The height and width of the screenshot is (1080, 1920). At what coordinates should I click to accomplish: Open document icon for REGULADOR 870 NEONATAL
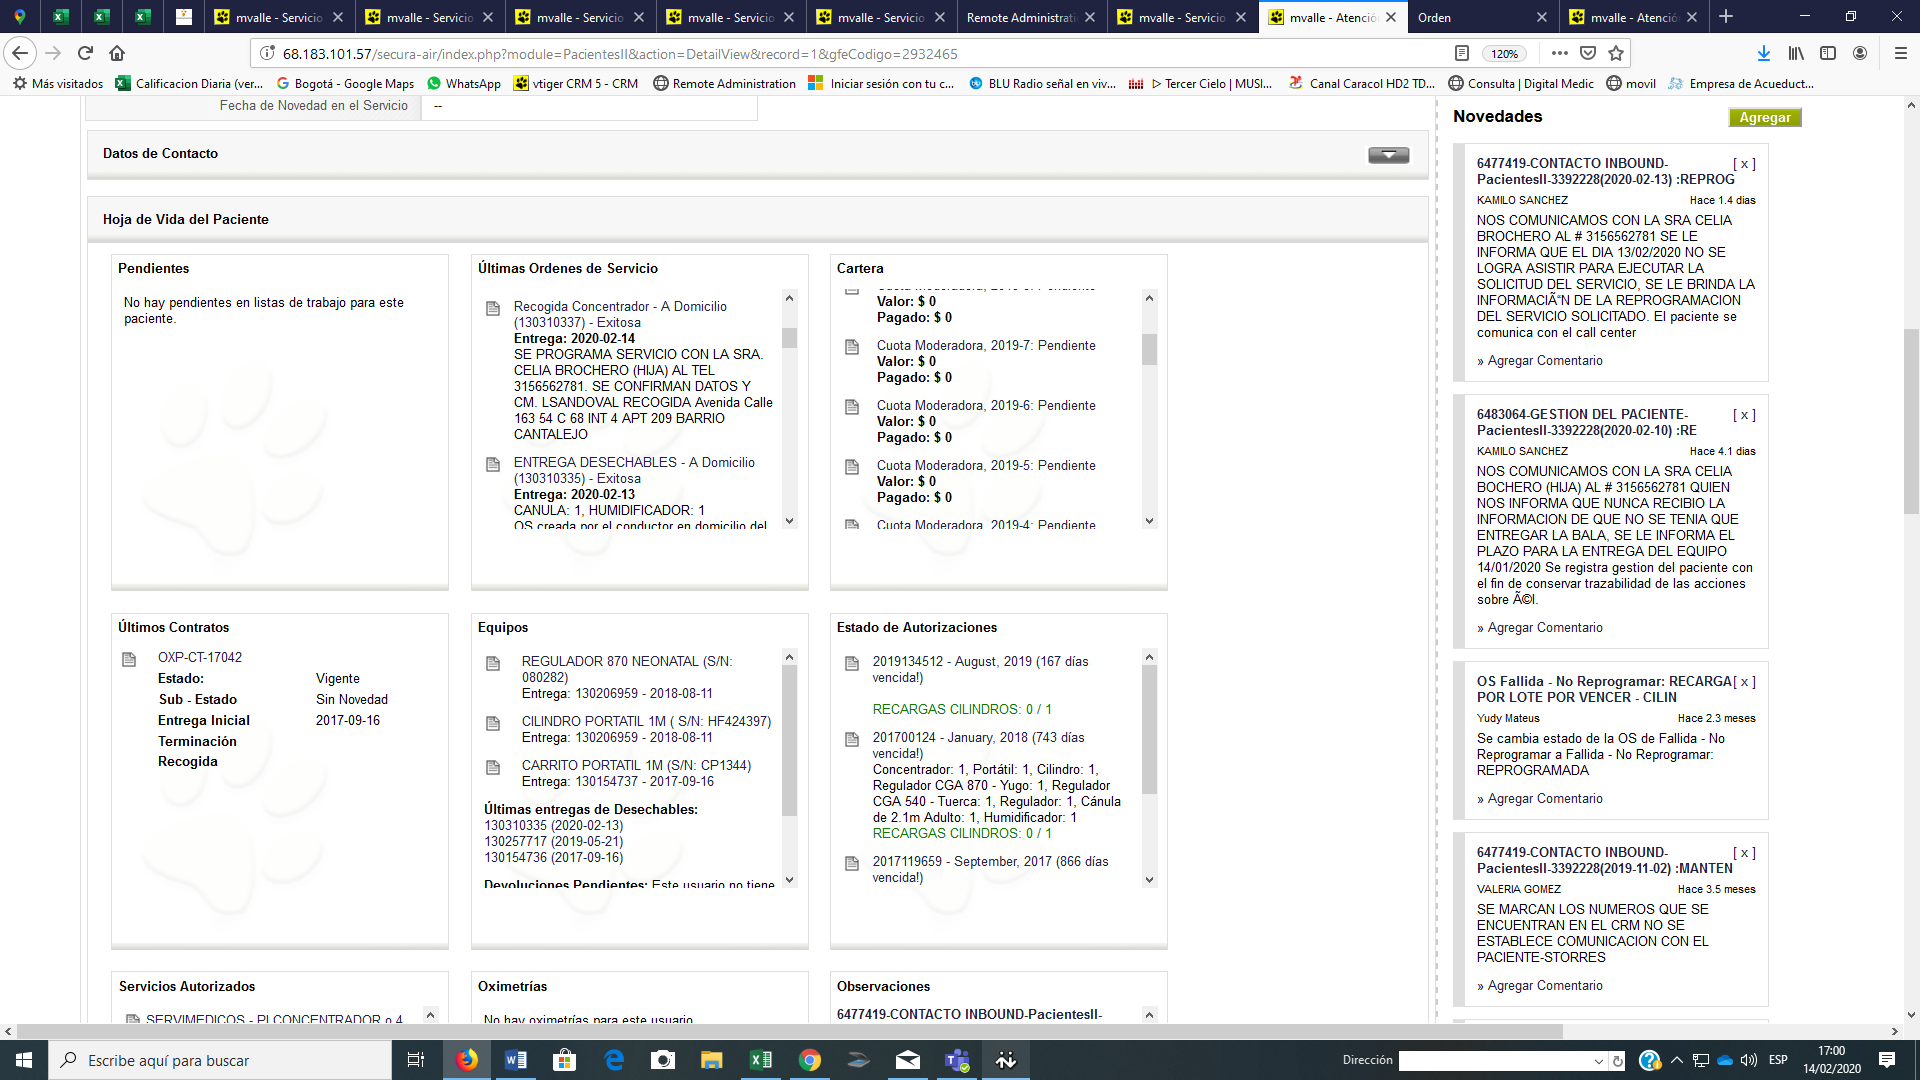[x=493, y=663]
